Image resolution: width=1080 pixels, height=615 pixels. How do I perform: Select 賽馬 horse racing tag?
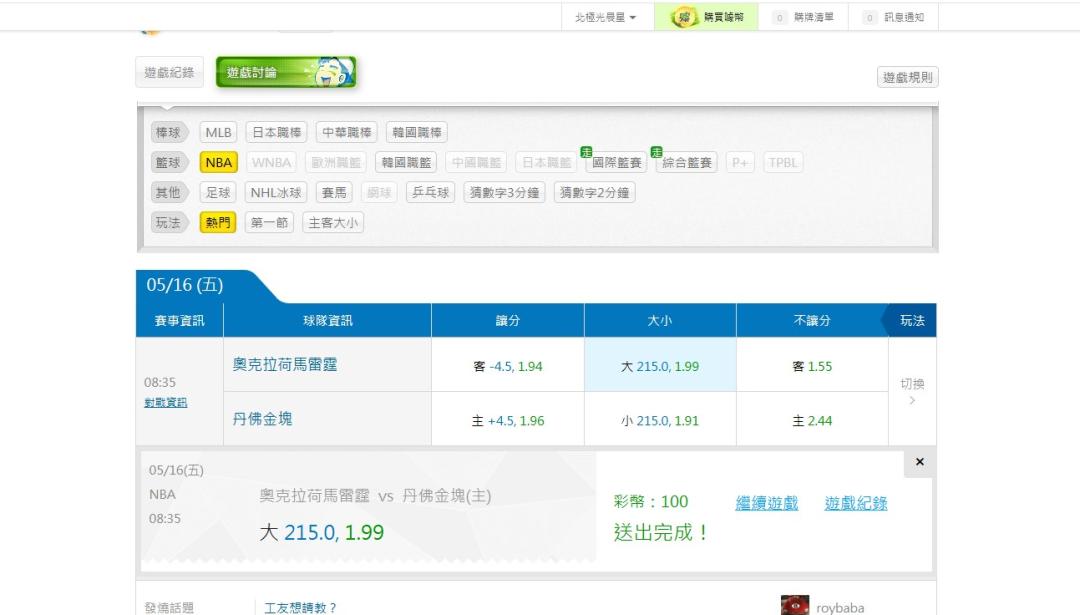[x=334, y=193]
